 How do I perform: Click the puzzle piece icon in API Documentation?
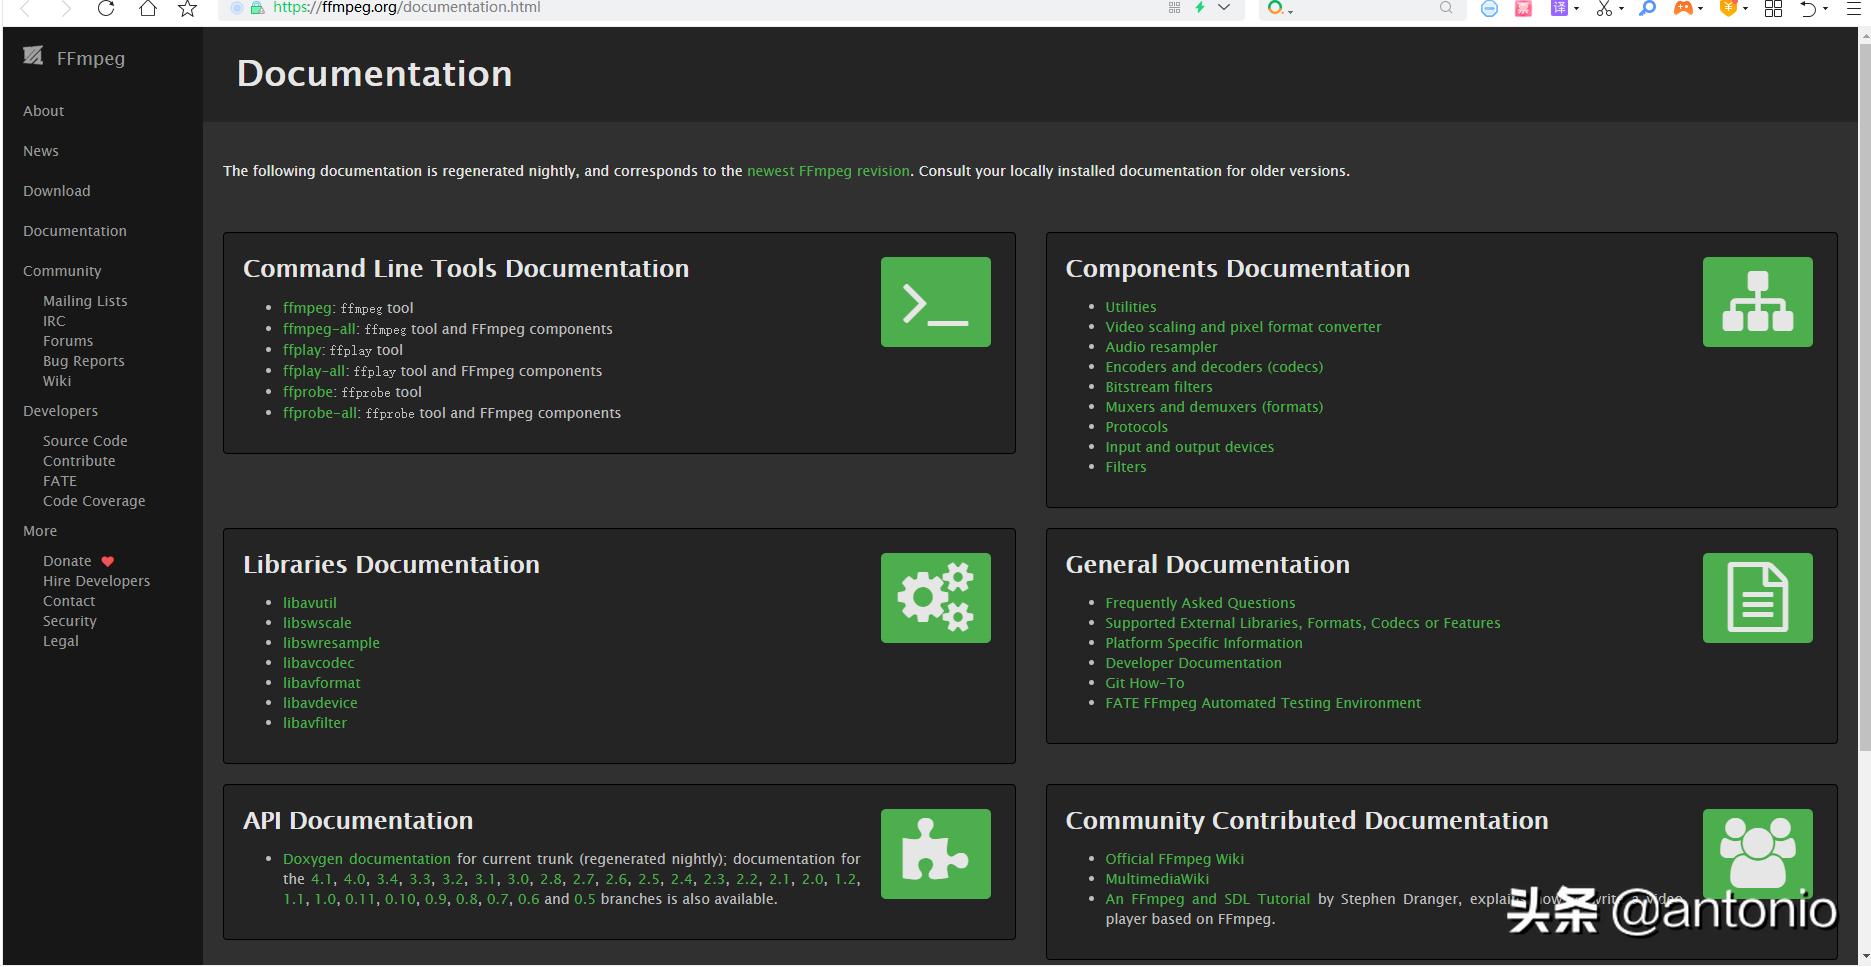pos(935,854)
